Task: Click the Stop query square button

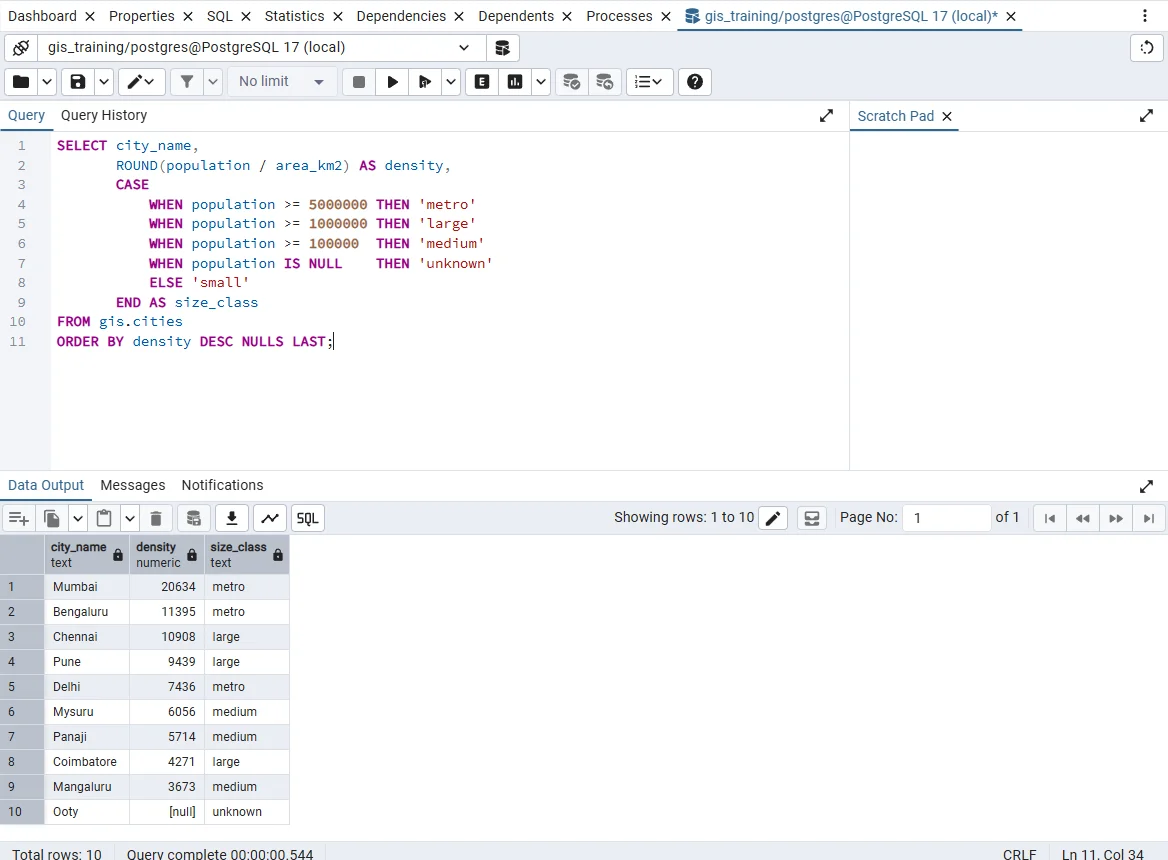Action: coord(359,82)
